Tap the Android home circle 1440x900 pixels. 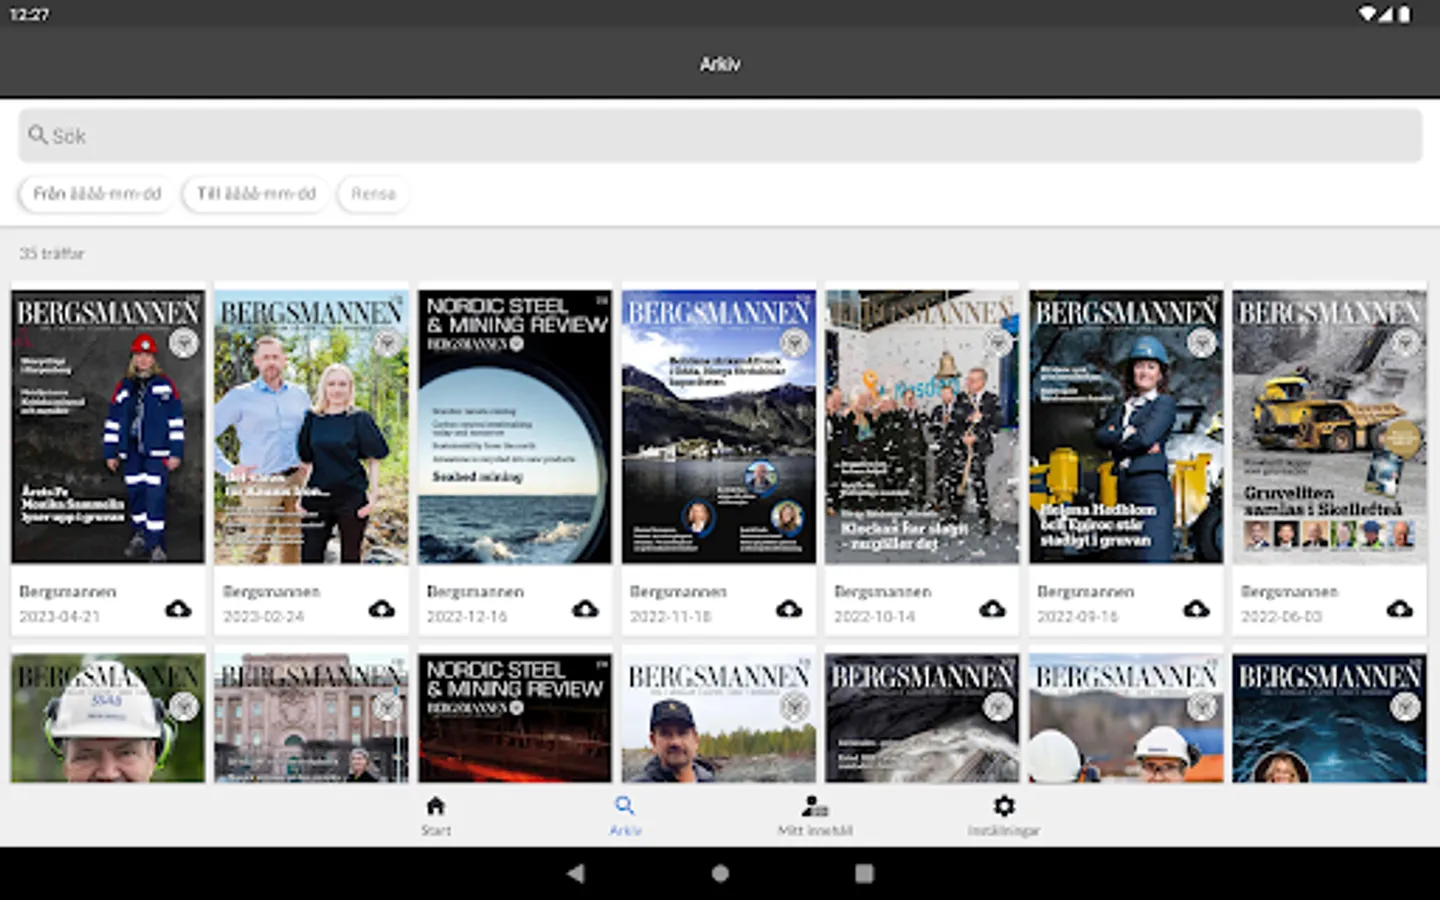click(x=720, y=873)
